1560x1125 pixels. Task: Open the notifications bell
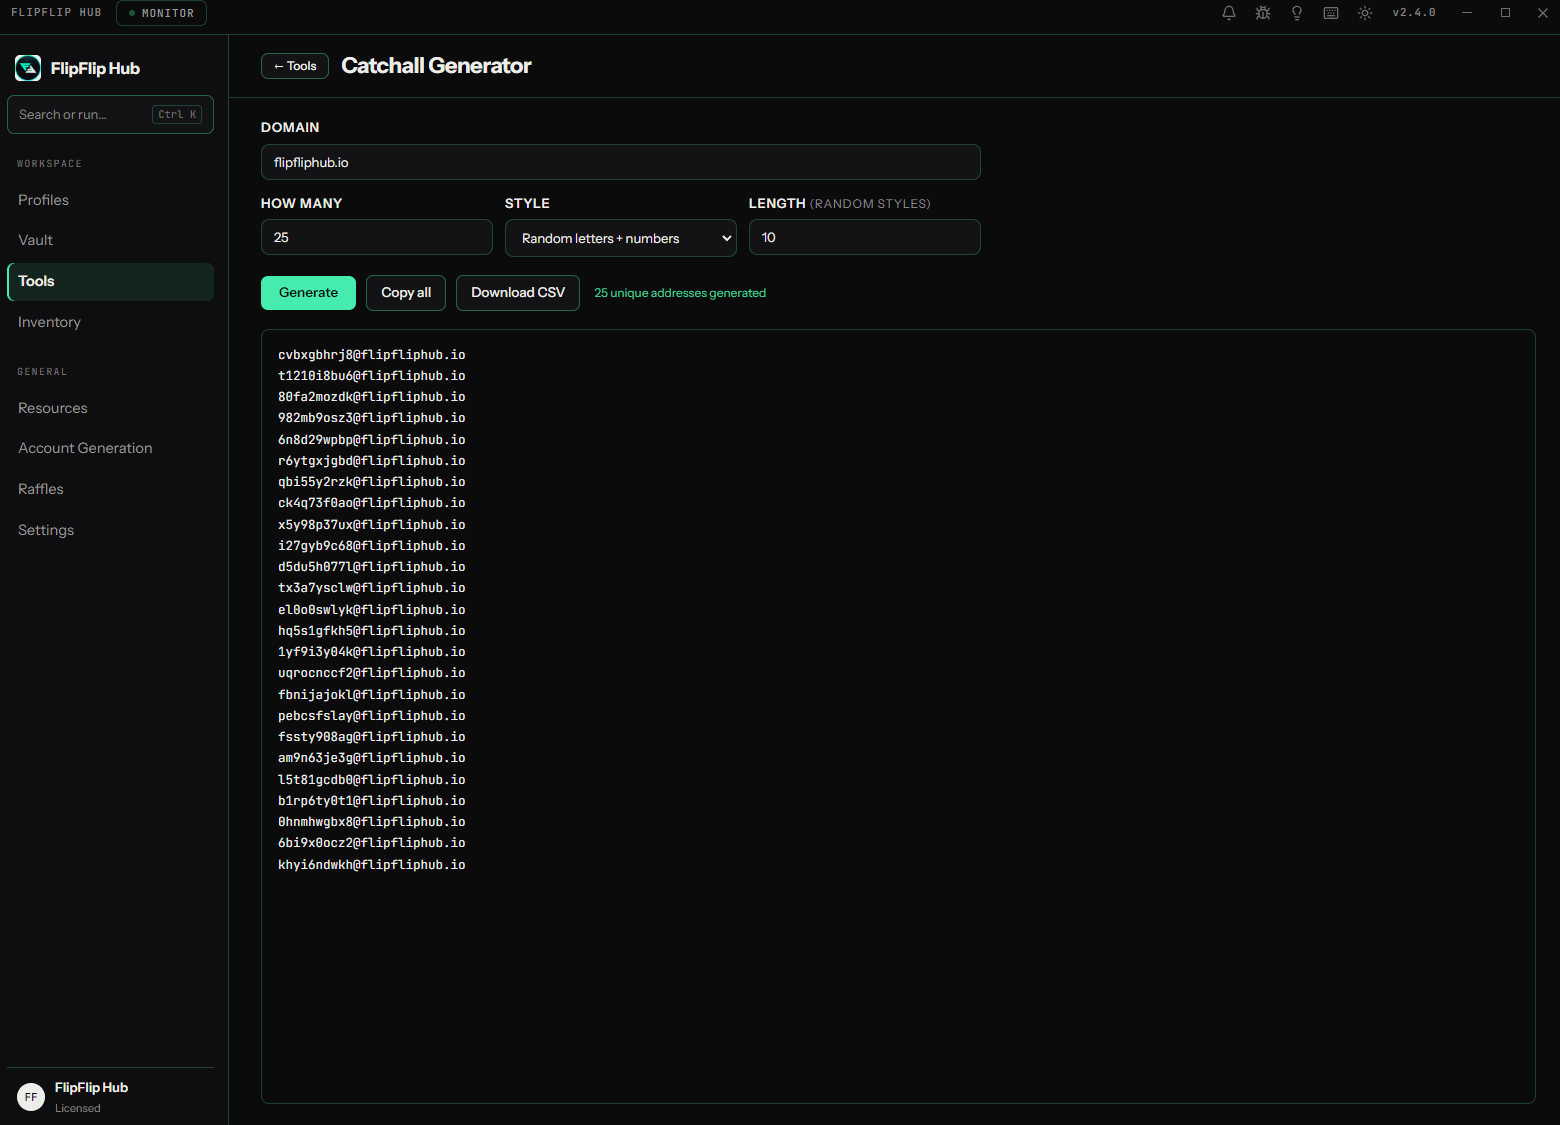click(x=1229, y=13)
